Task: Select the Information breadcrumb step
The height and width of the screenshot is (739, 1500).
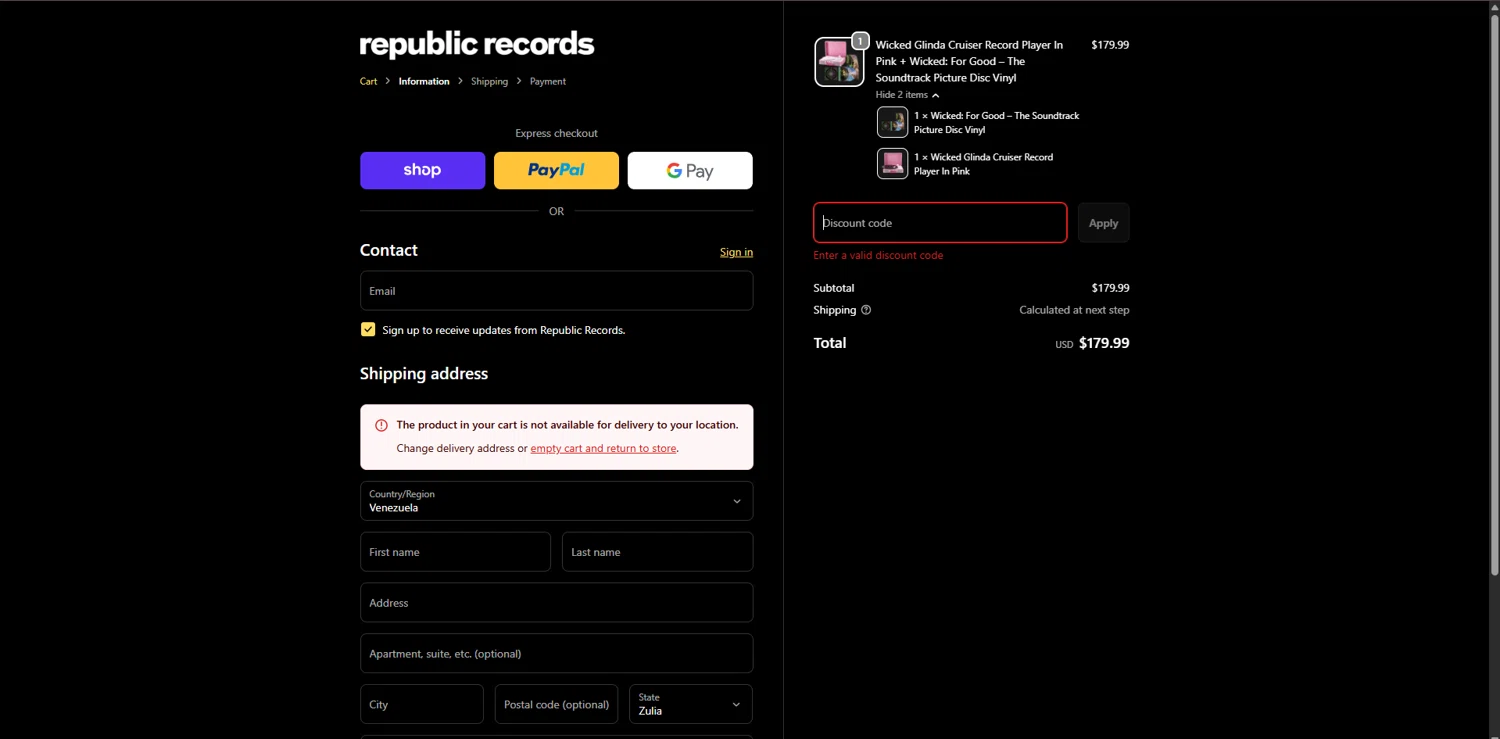Action: (x=424, y=81)
